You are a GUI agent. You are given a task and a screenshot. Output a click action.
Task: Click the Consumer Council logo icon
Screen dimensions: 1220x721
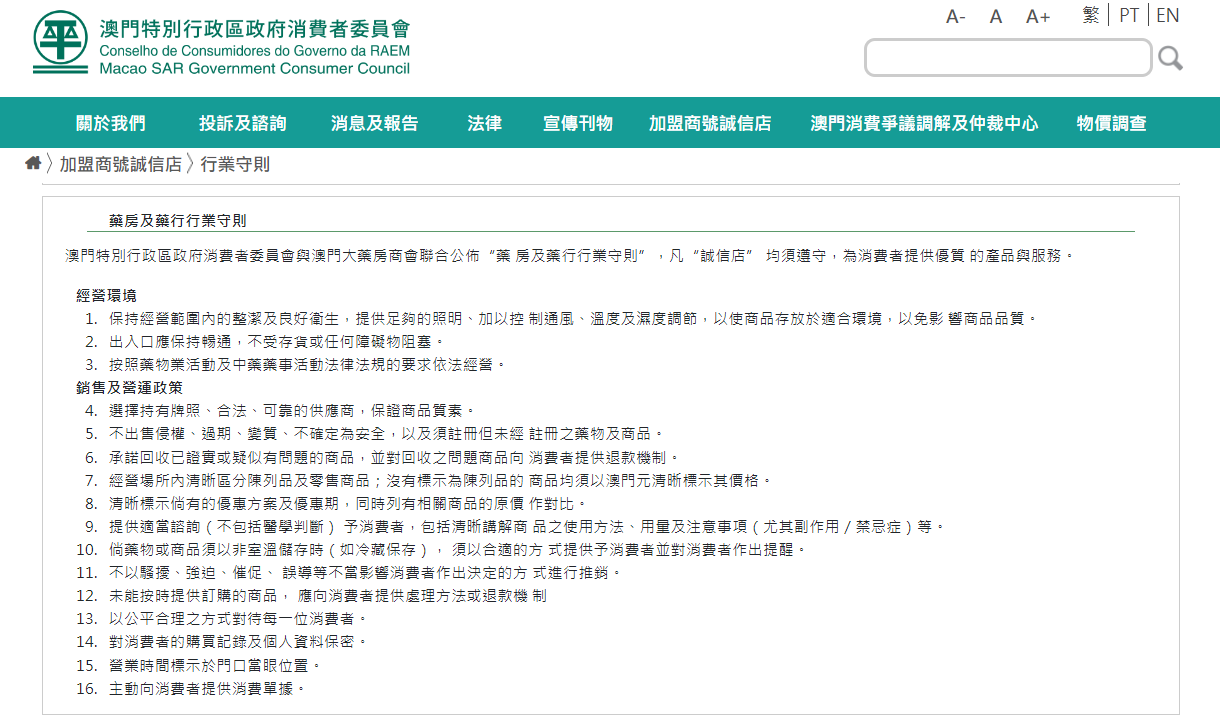tap(60, 42)
